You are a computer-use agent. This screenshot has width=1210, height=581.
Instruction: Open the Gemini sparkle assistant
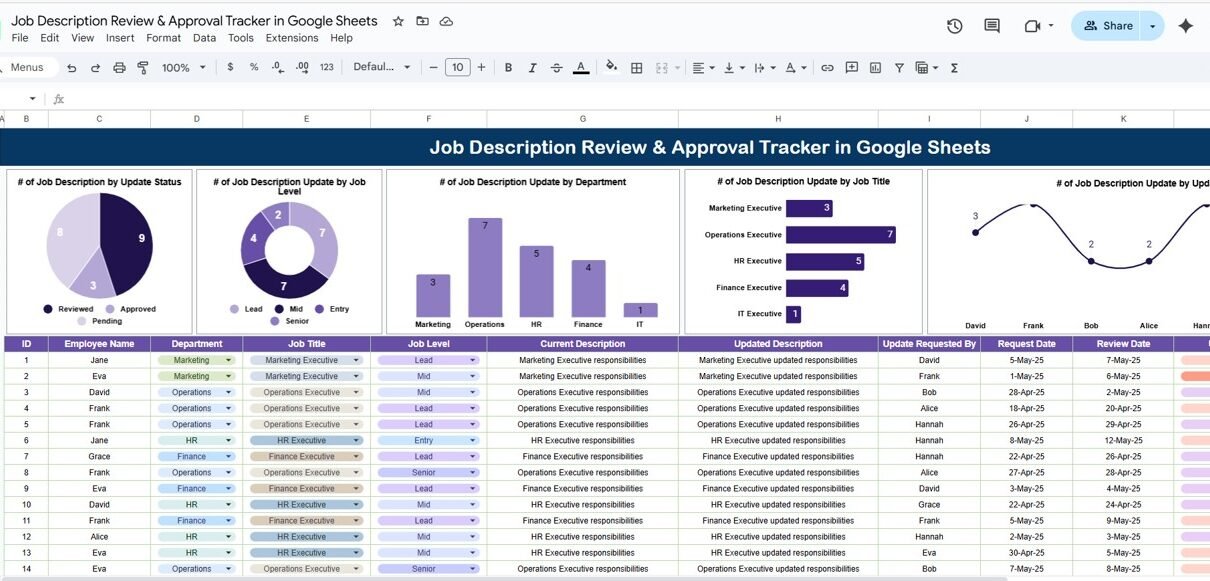click(1186, 26)
